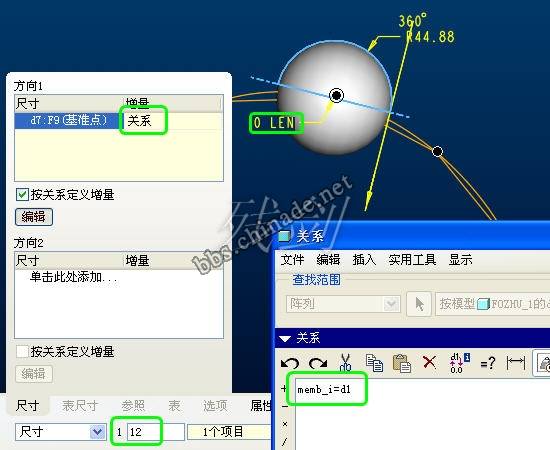Image resolution: width=550 pixels, height=450 pixels.
Task: Uncheck 按关系定义增量 under 方向1
Action: [x=22, y=194]
